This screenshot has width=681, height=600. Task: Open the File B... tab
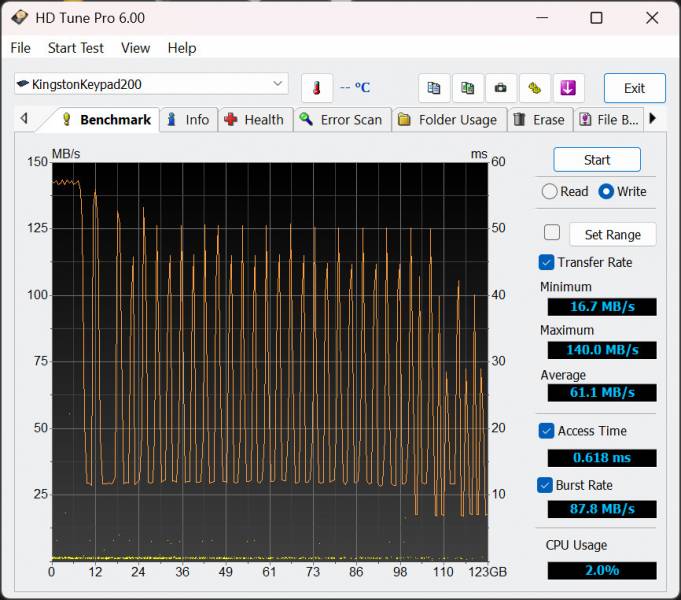tap(609, 119)
